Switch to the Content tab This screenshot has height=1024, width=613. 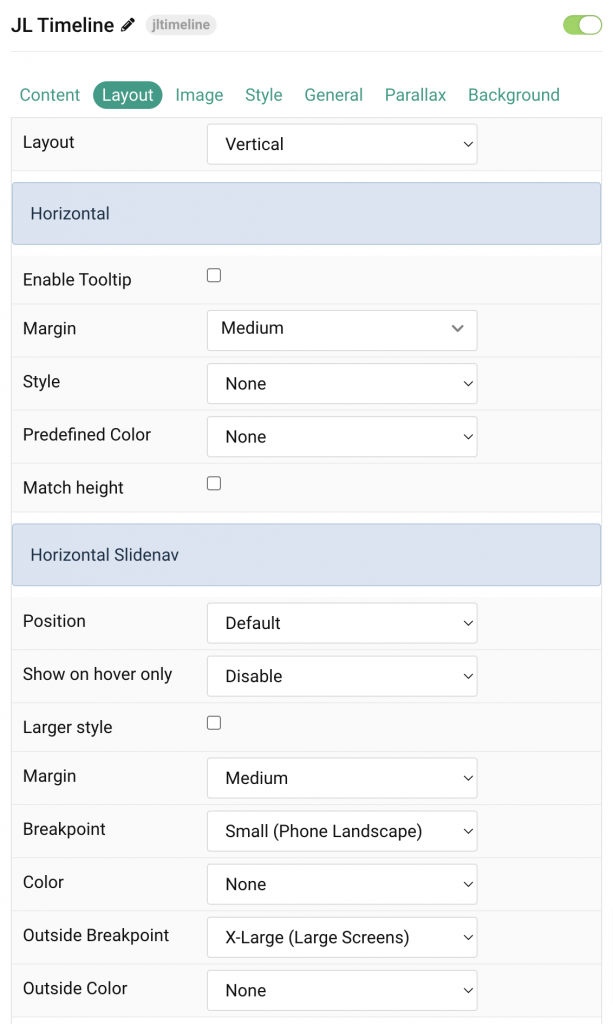click(49, 95)
